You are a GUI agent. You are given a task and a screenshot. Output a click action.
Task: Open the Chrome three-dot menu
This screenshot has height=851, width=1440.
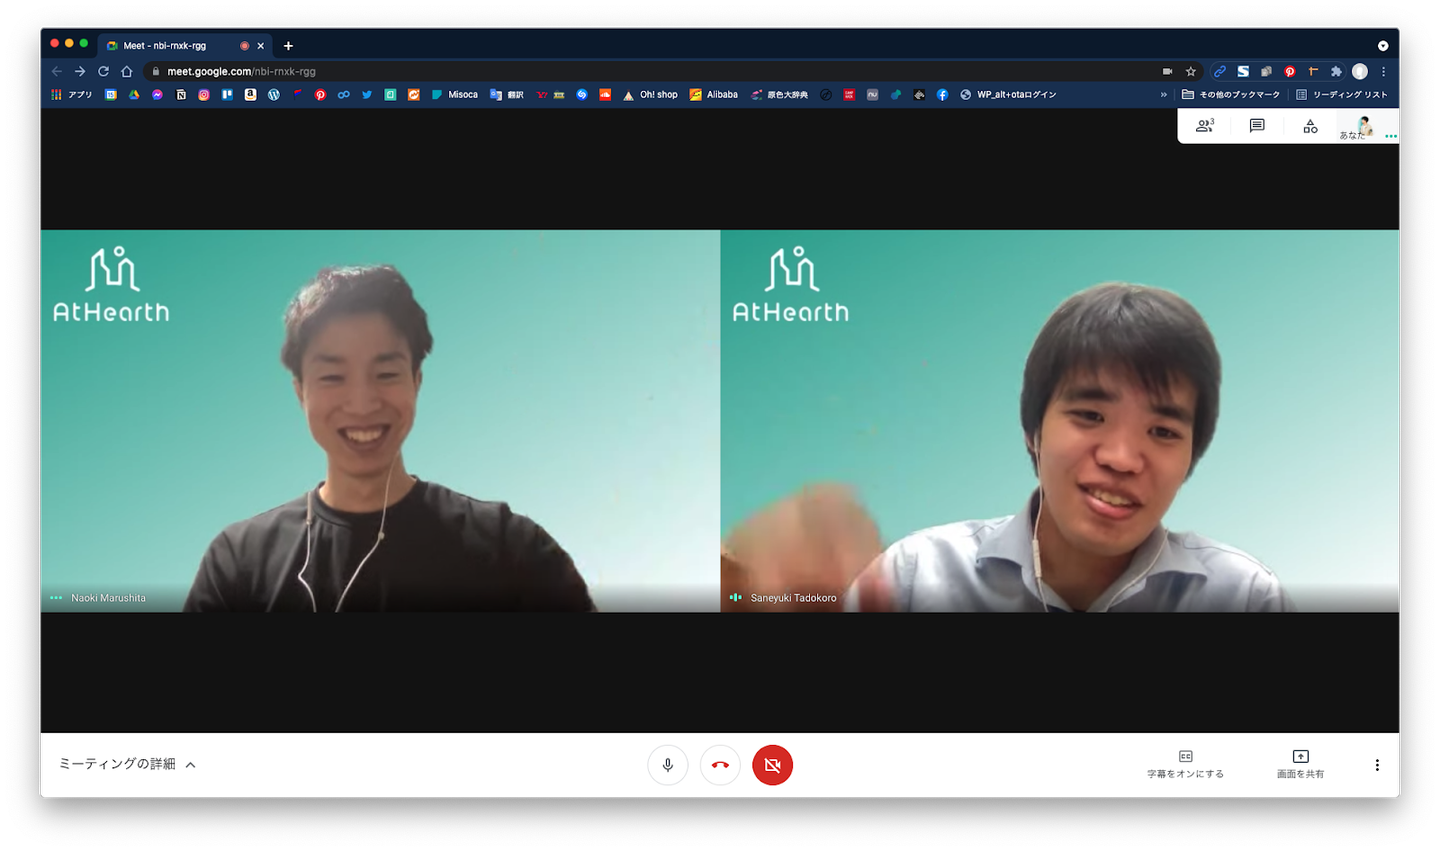coord(1384,71)
